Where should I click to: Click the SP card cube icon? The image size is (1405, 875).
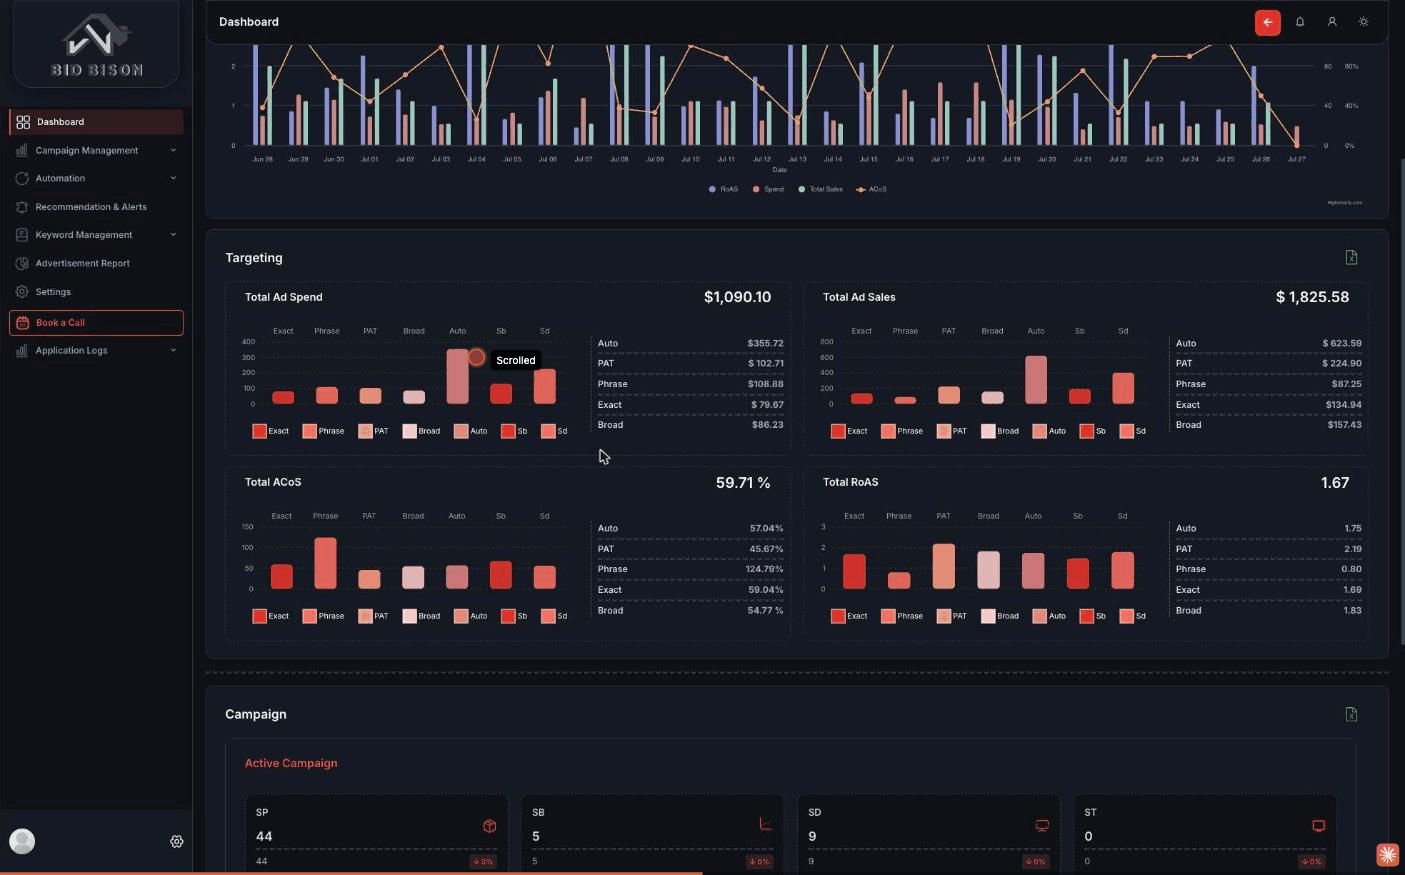(489, 826)
